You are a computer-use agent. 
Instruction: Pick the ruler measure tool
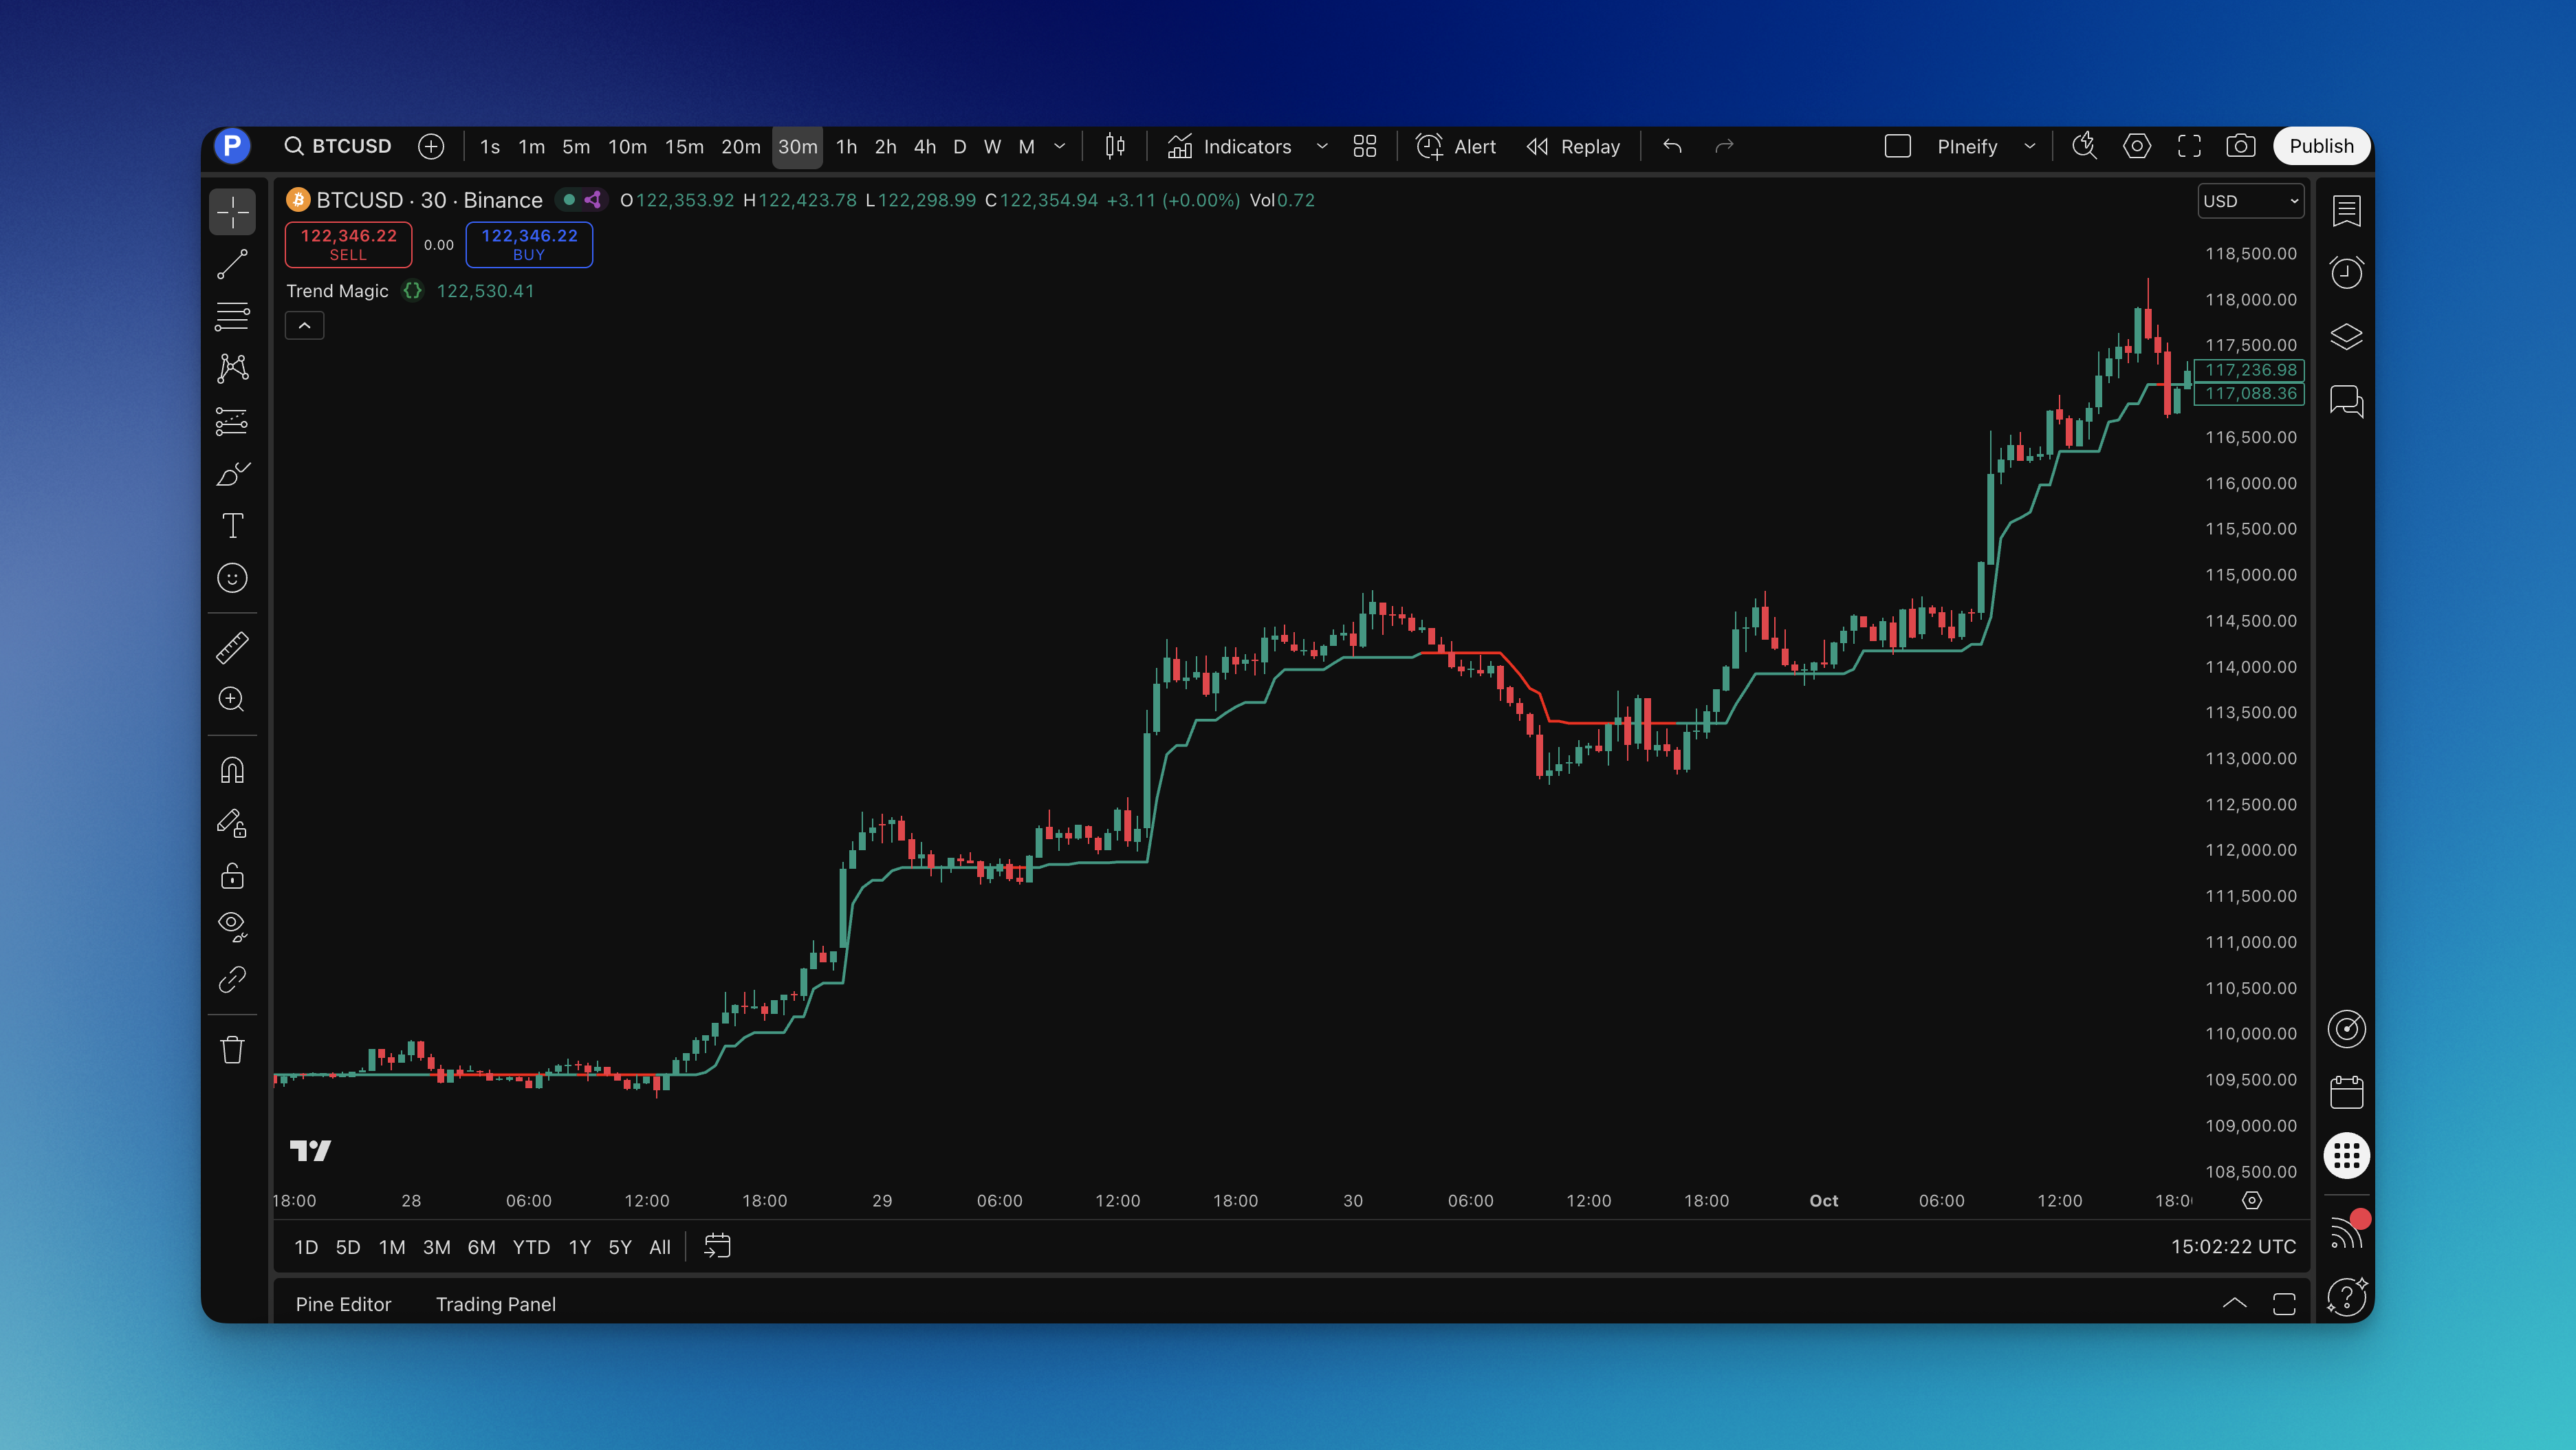[x=232, y=648]
